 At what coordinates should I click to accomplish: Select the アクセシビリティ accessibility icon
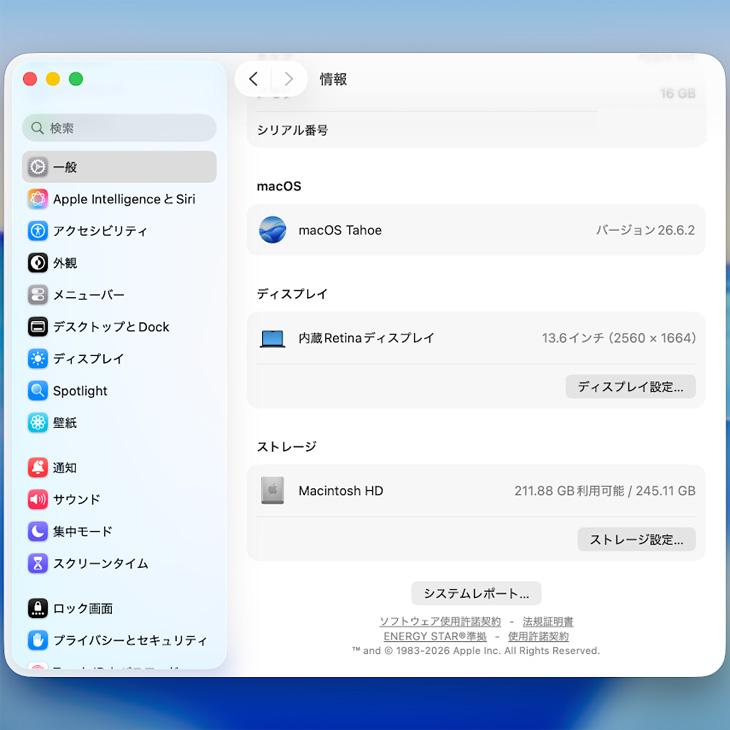click(x=38, y=231)
